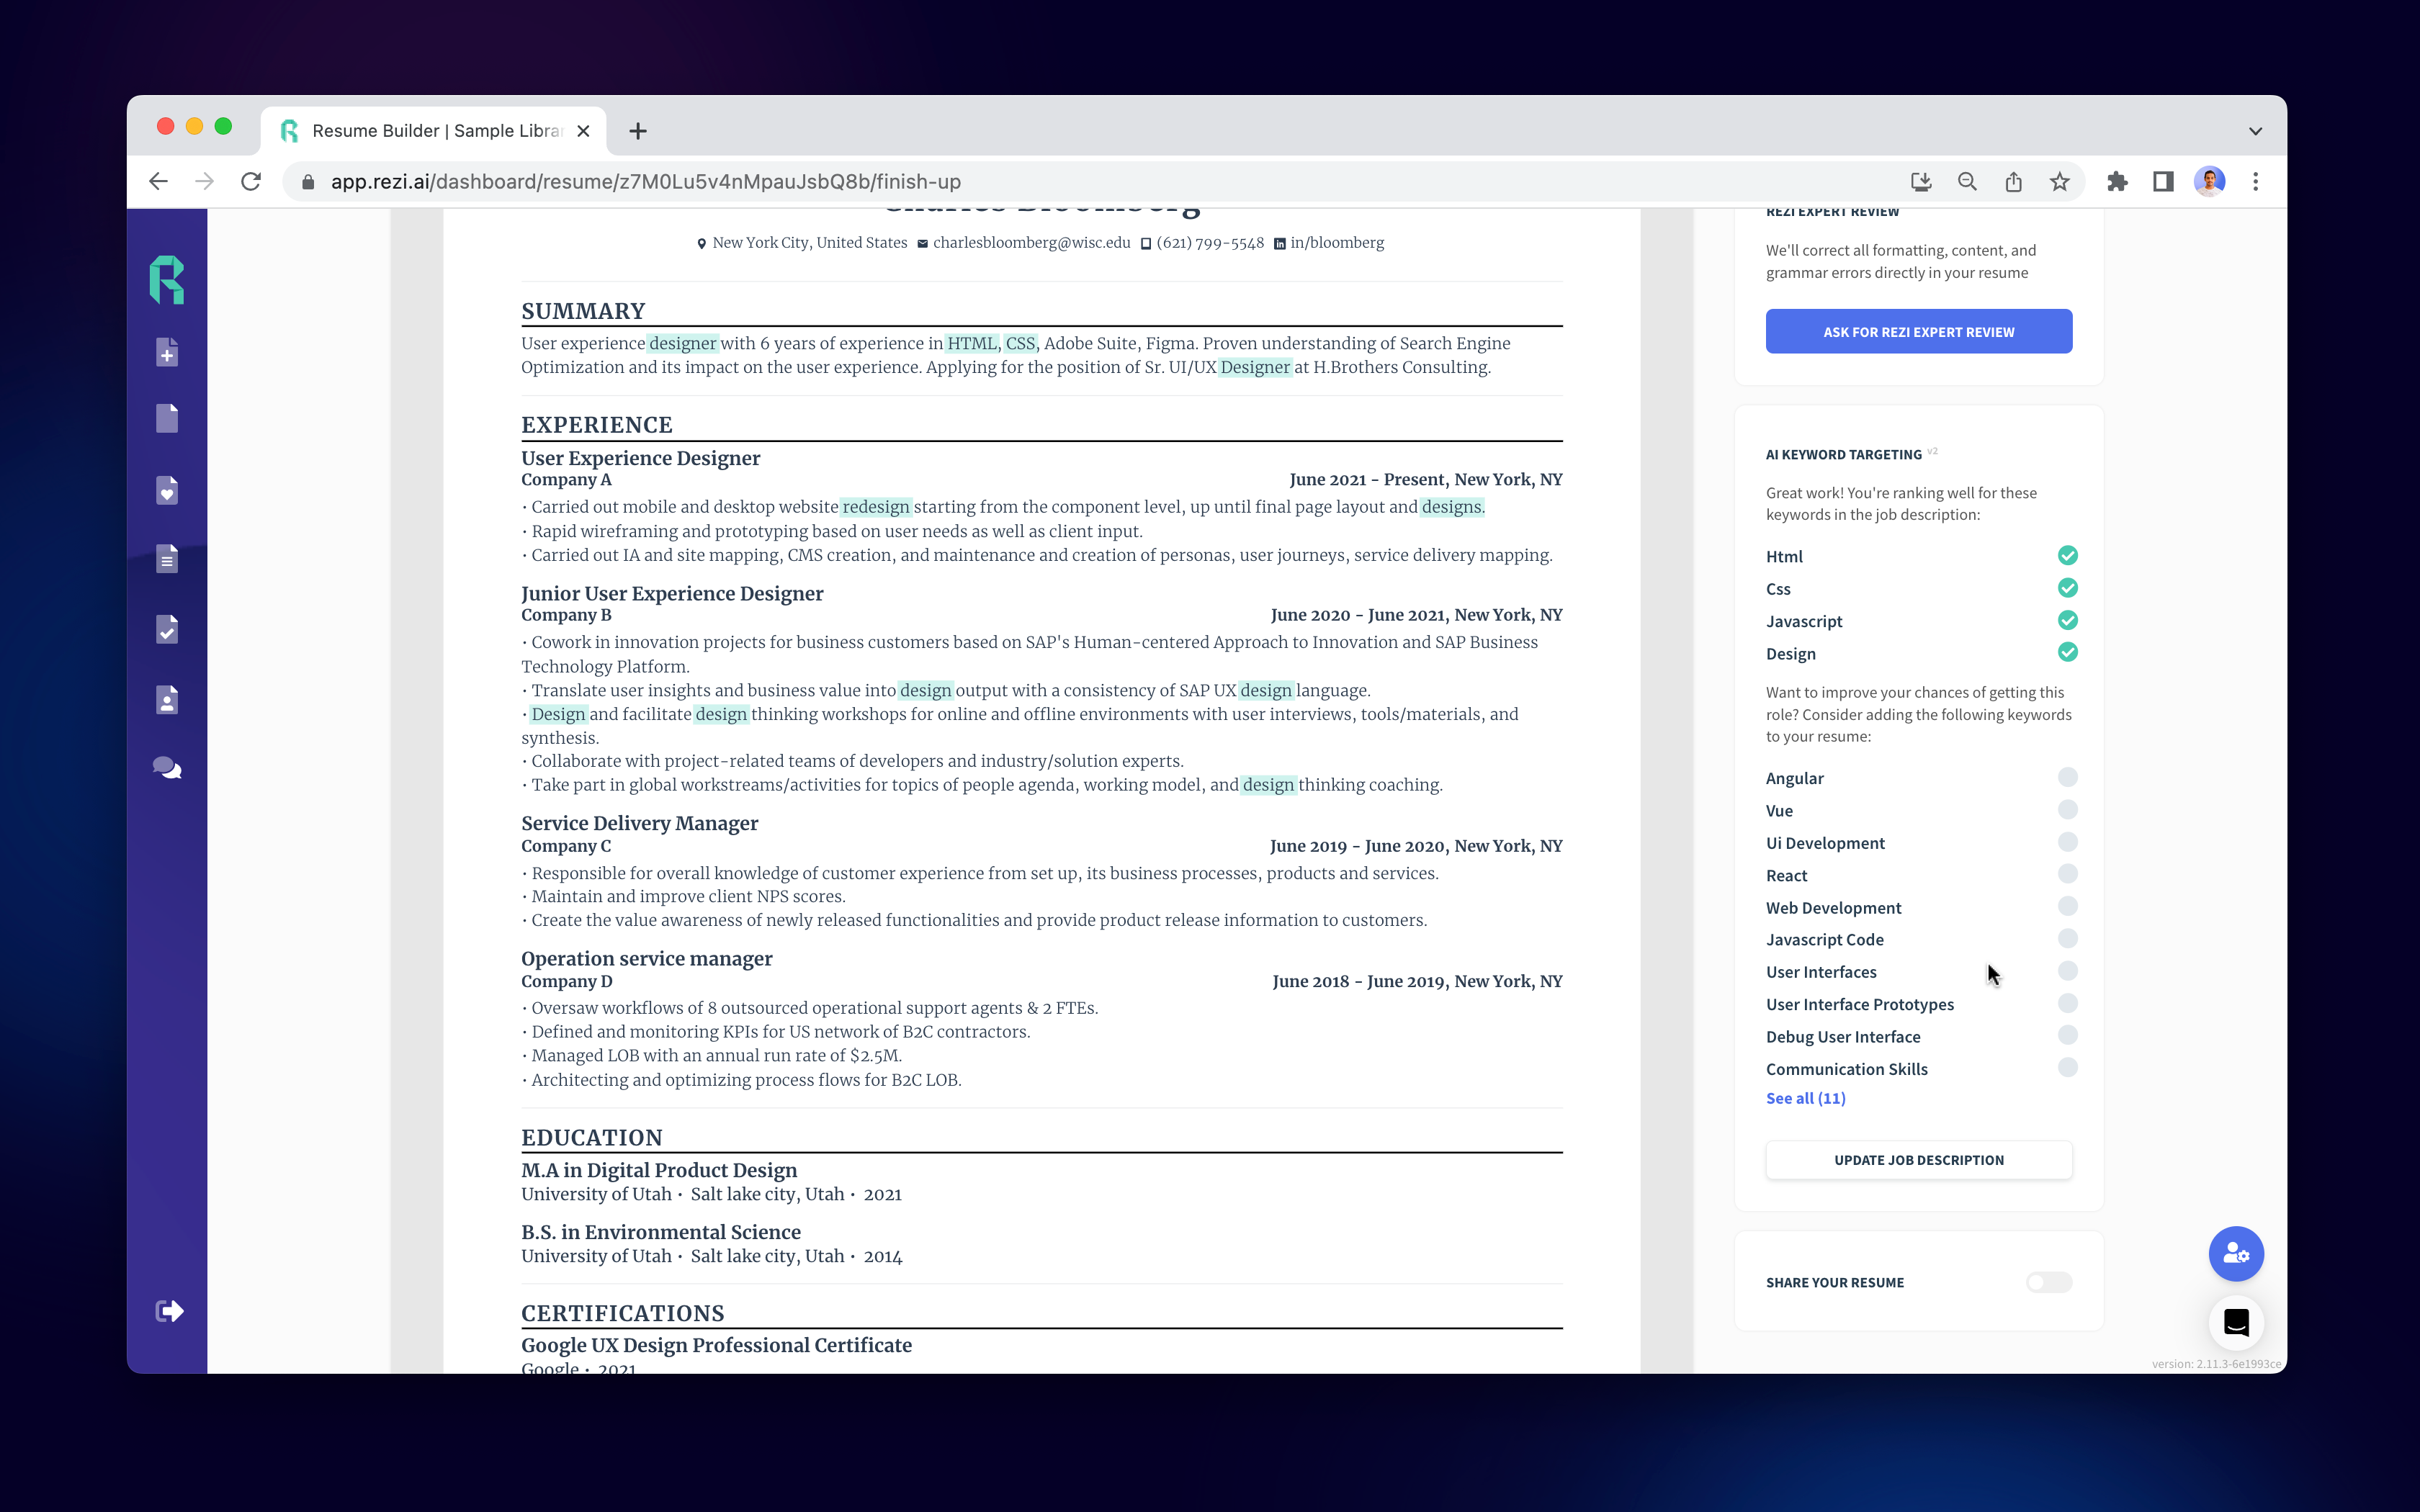Screen dimensions: 2420x1512
Task: Click Debug User Interface keyword label
Action: click(1843, 1037)
